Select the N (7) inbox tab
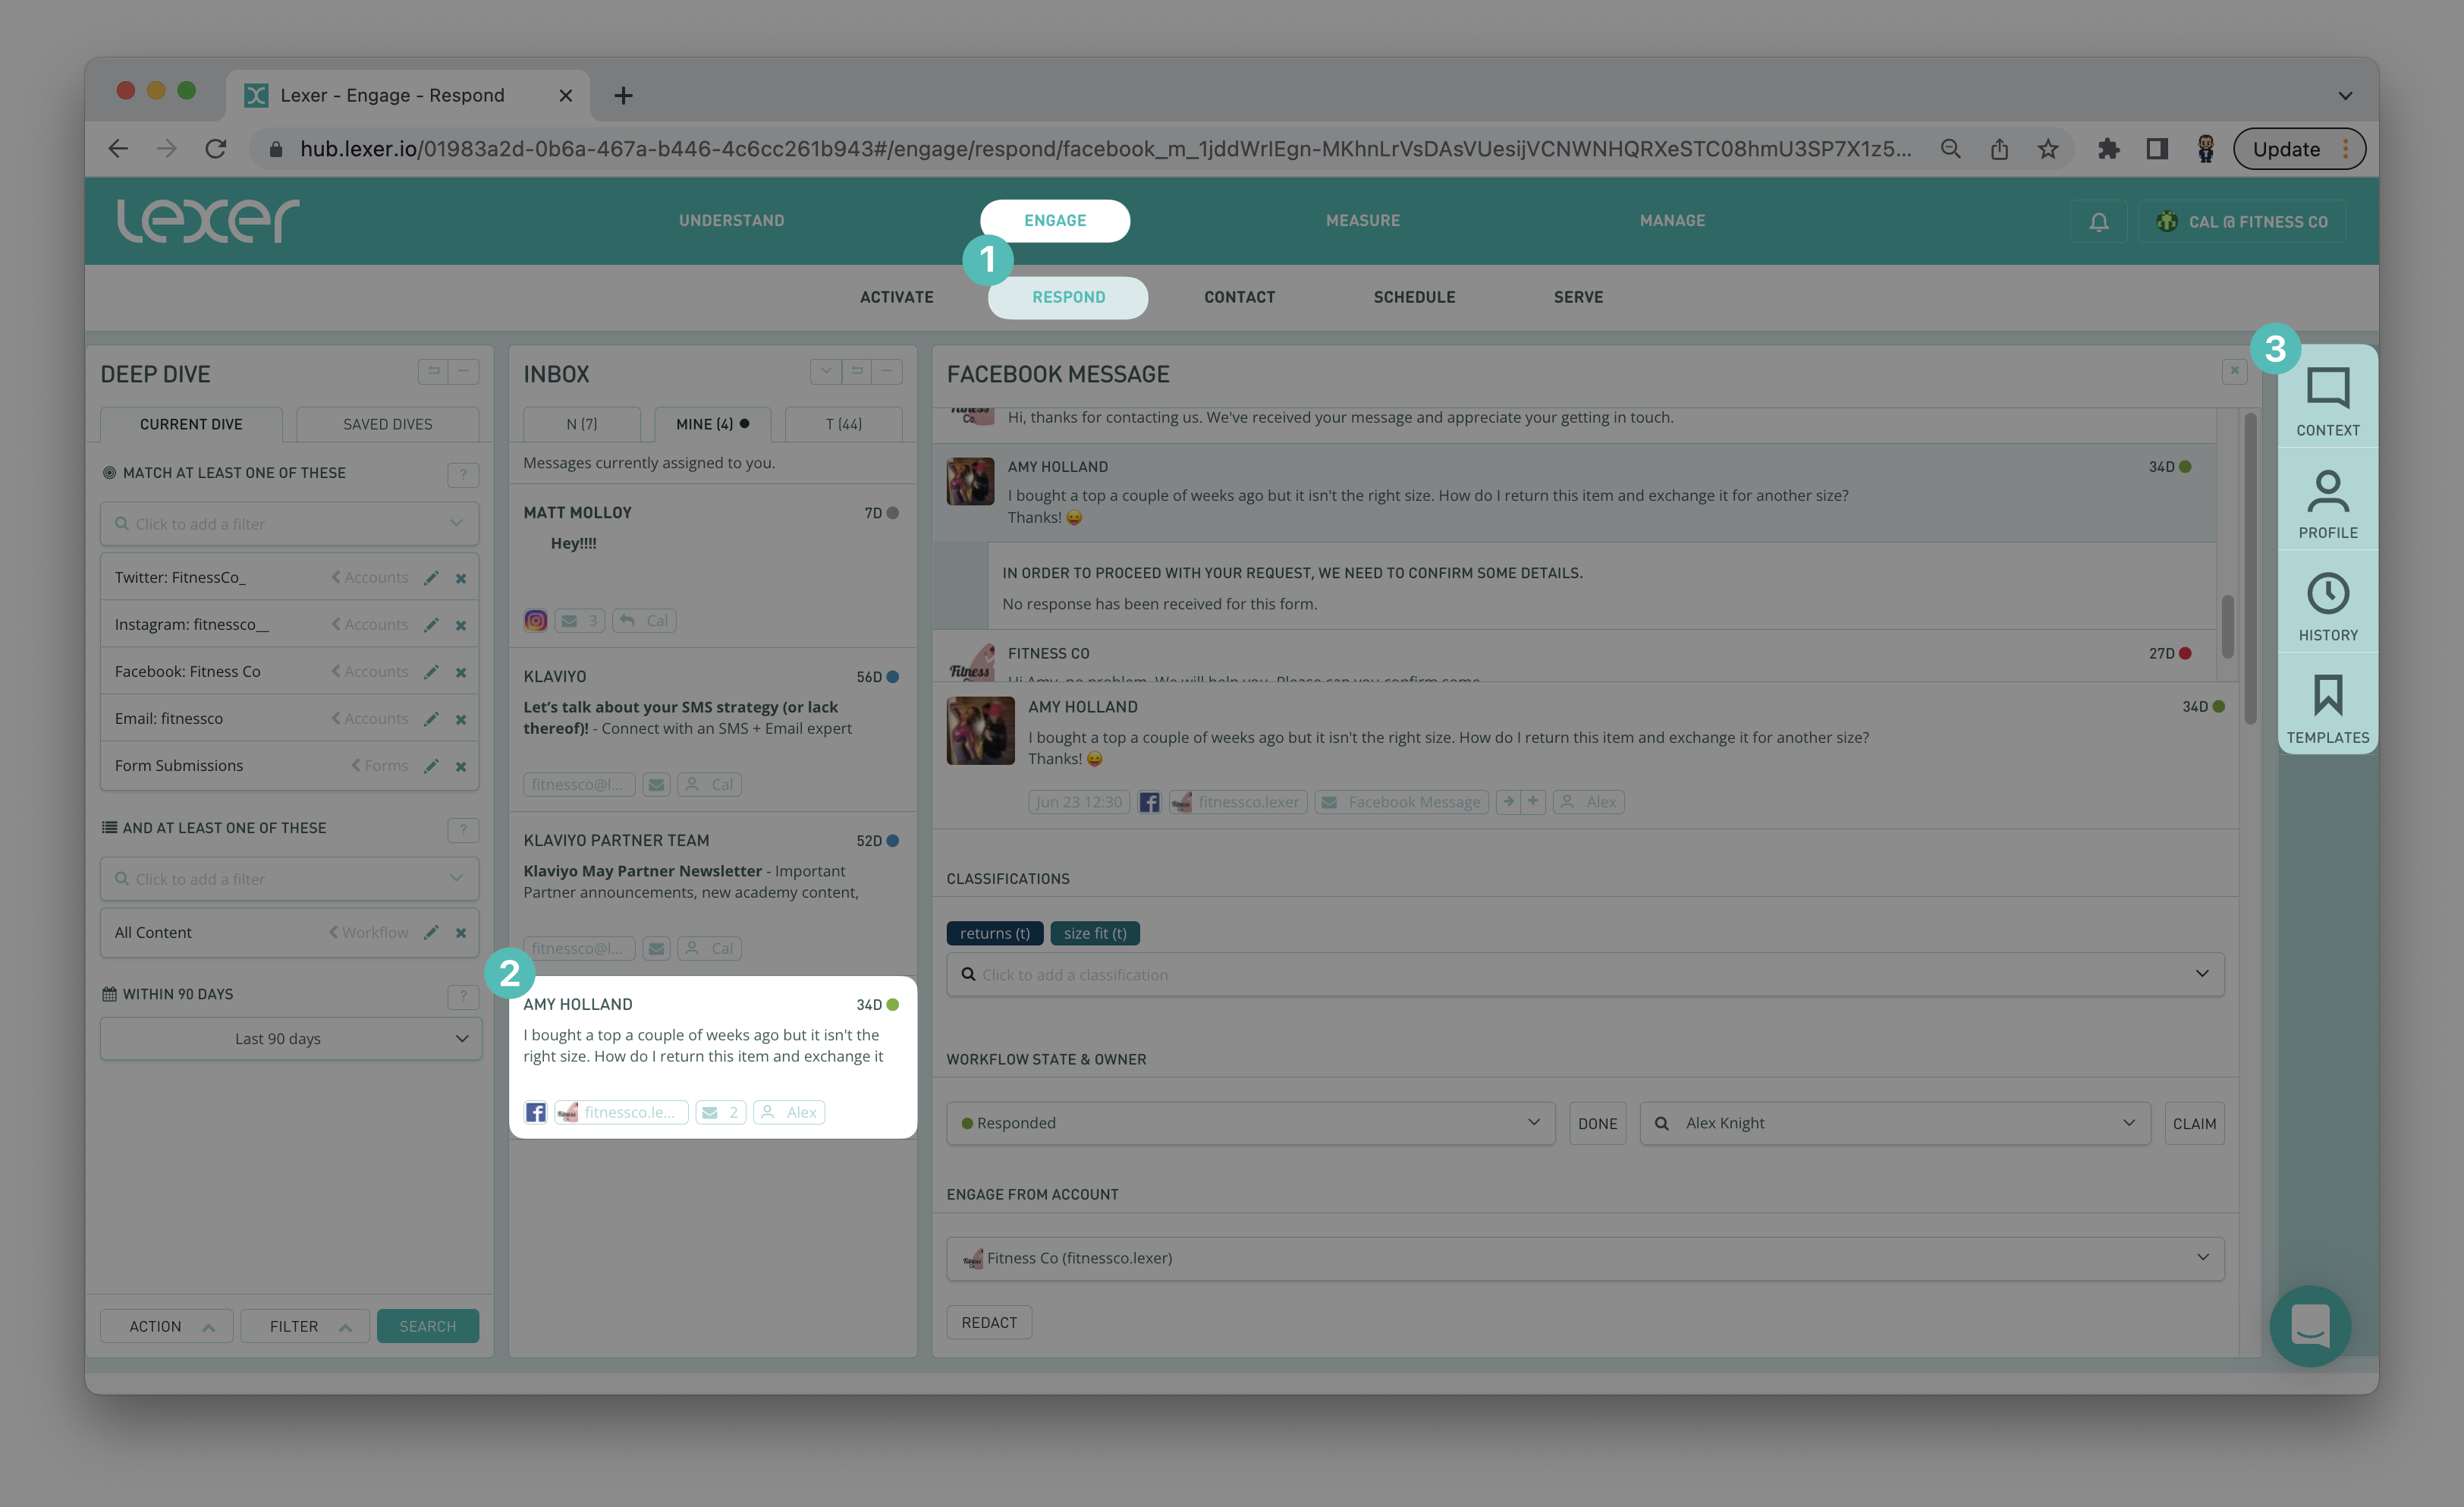Screen dimensions: 2464x1507 [x=581, y=424]
